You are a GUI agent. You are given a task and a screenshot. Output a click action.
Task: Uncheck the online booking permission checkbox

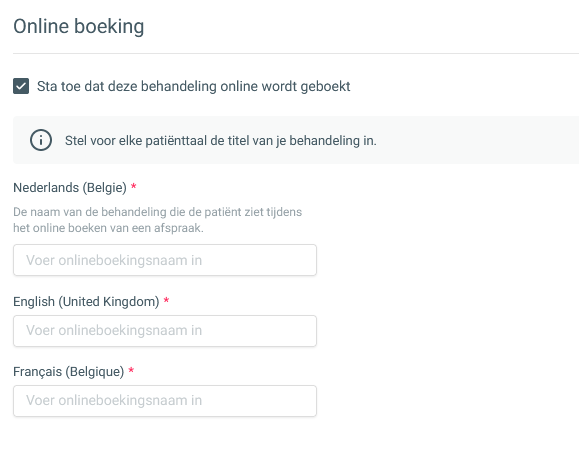click(21, 86)
